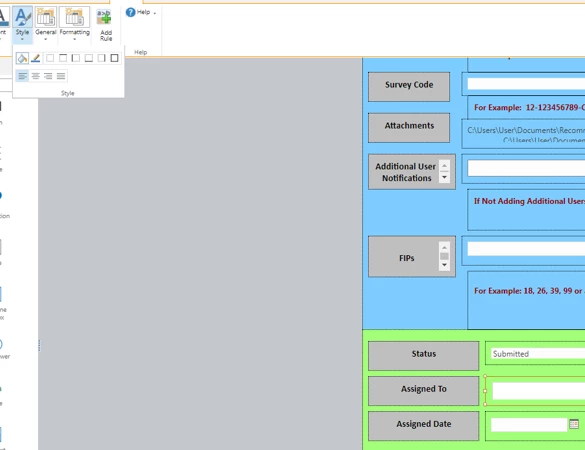Select the Attachments label
Image resolution: width=585 pixels, height=450 pixels.
pyautogui.click(x=409, y=128)
